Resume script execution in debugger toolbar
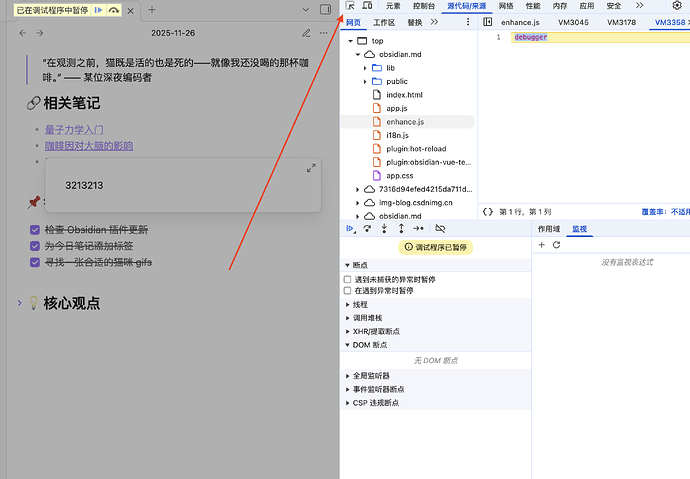This screenshot has height=479, width=690. click(350, 228)
